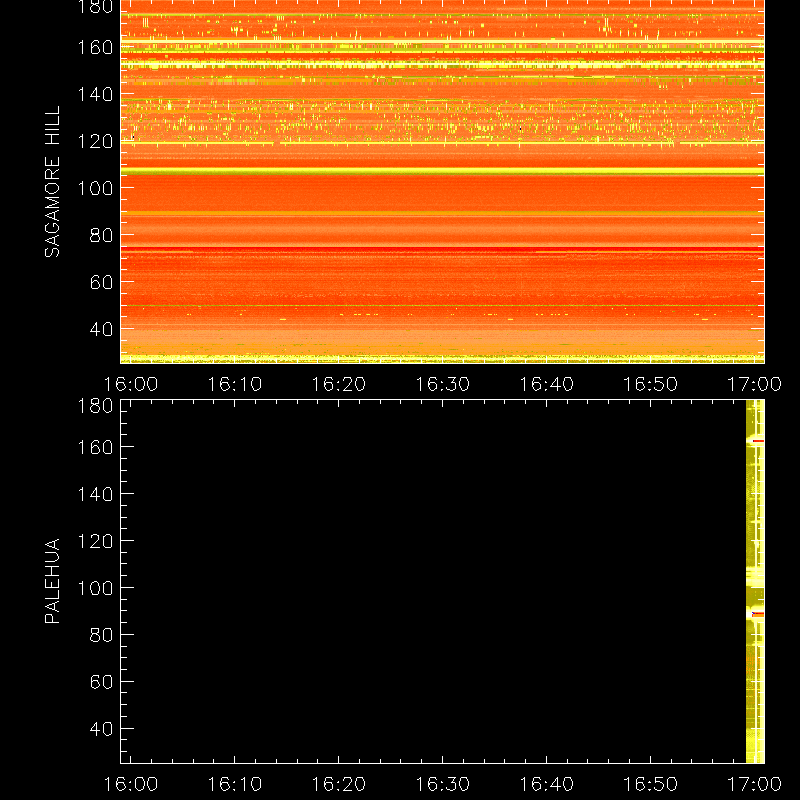Image resolution: width=800 pixels, height=800 pixels.
Task: Select the 80 frequency label on Sagamore Hill plot
Action: (101, 235)
